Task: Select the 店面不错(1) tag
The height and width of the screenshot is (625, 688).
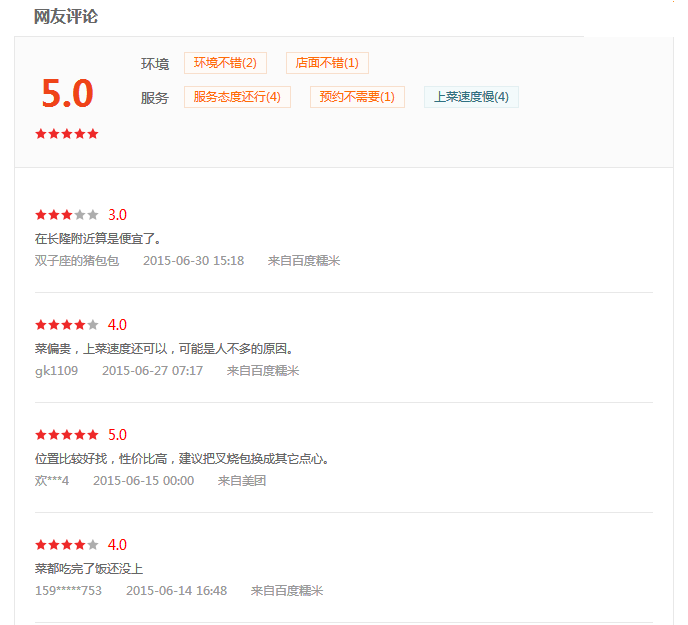Action: click(327, 63)
